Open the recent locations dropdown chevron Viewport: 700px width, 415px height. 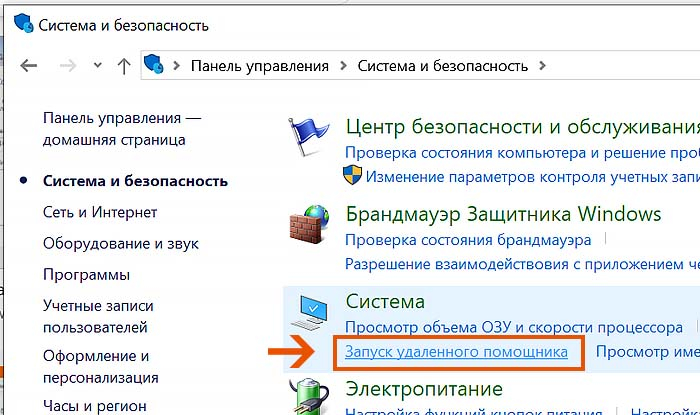(97, 66)
